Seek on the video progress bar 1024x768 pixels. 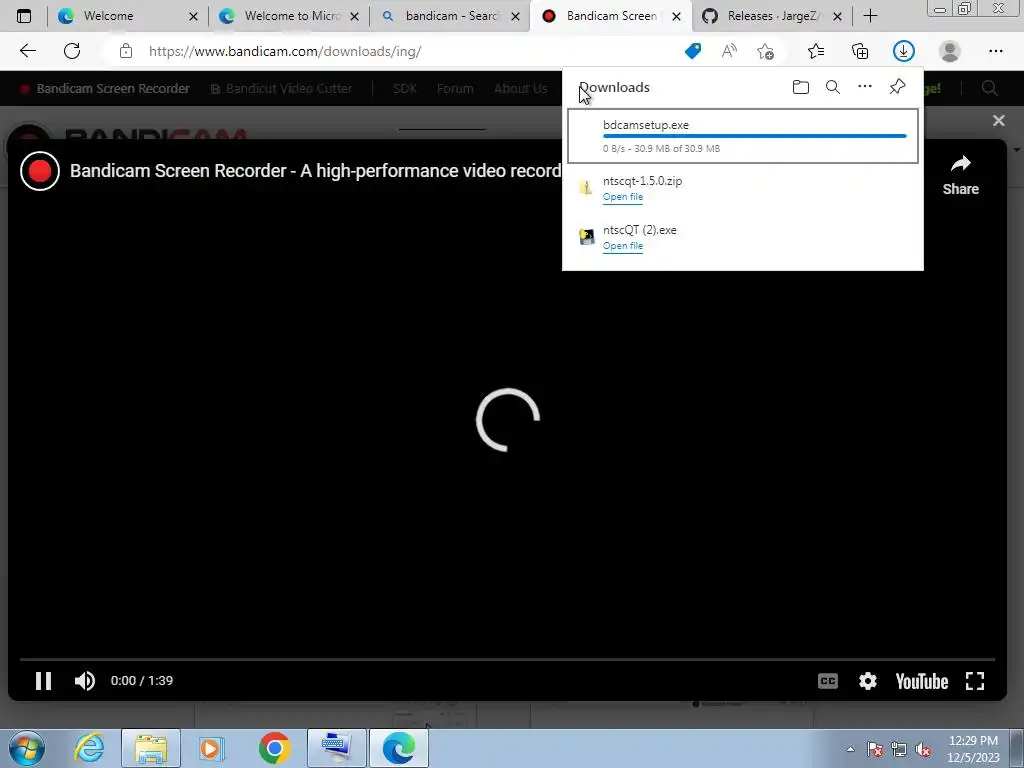click(507, 660)
